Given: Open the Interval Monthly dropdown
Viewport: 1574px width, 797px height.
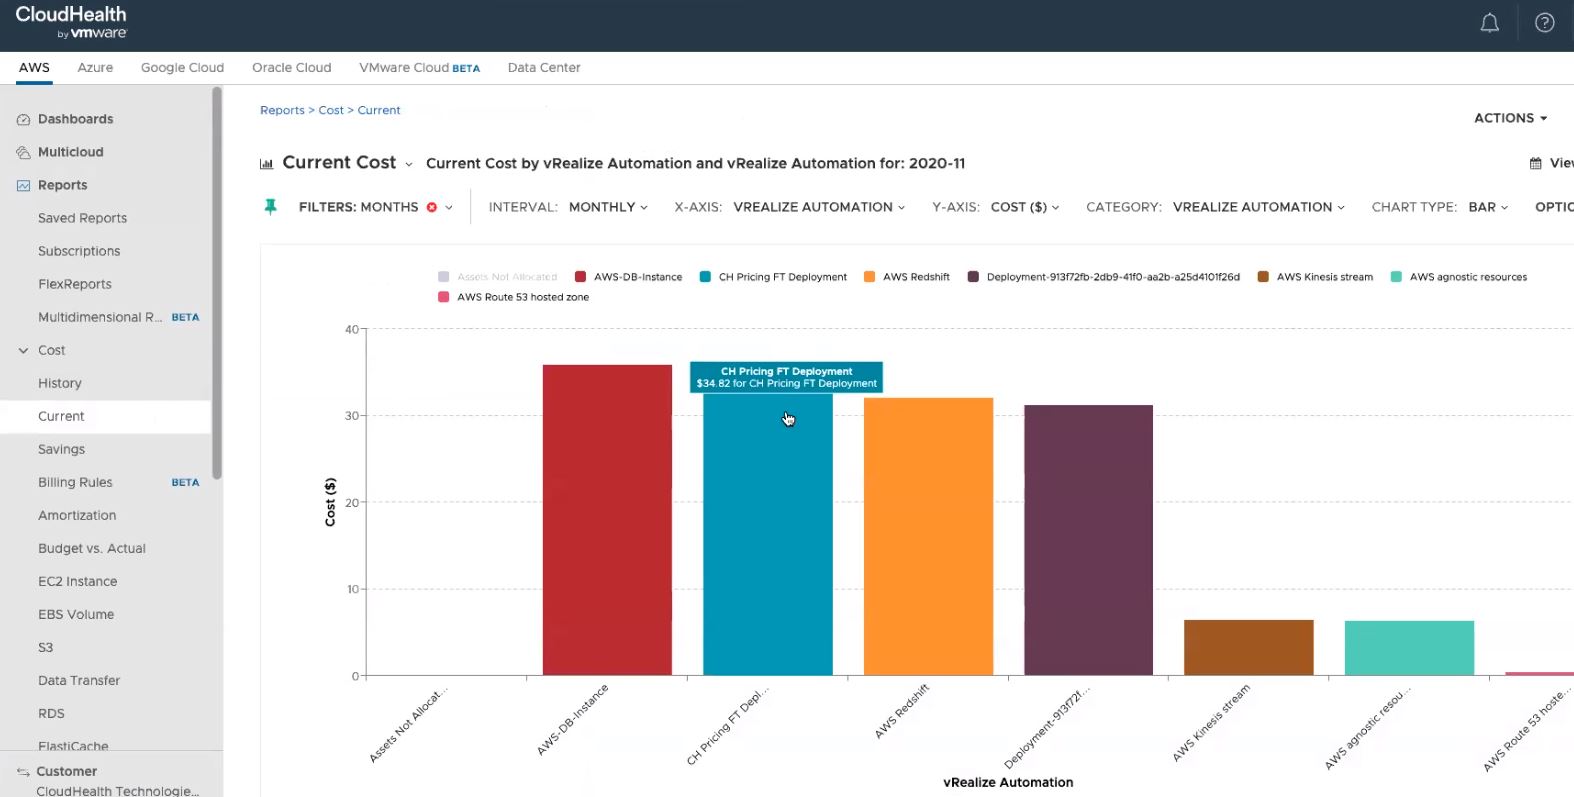Looking at the screenshot, I should point(608,207).
